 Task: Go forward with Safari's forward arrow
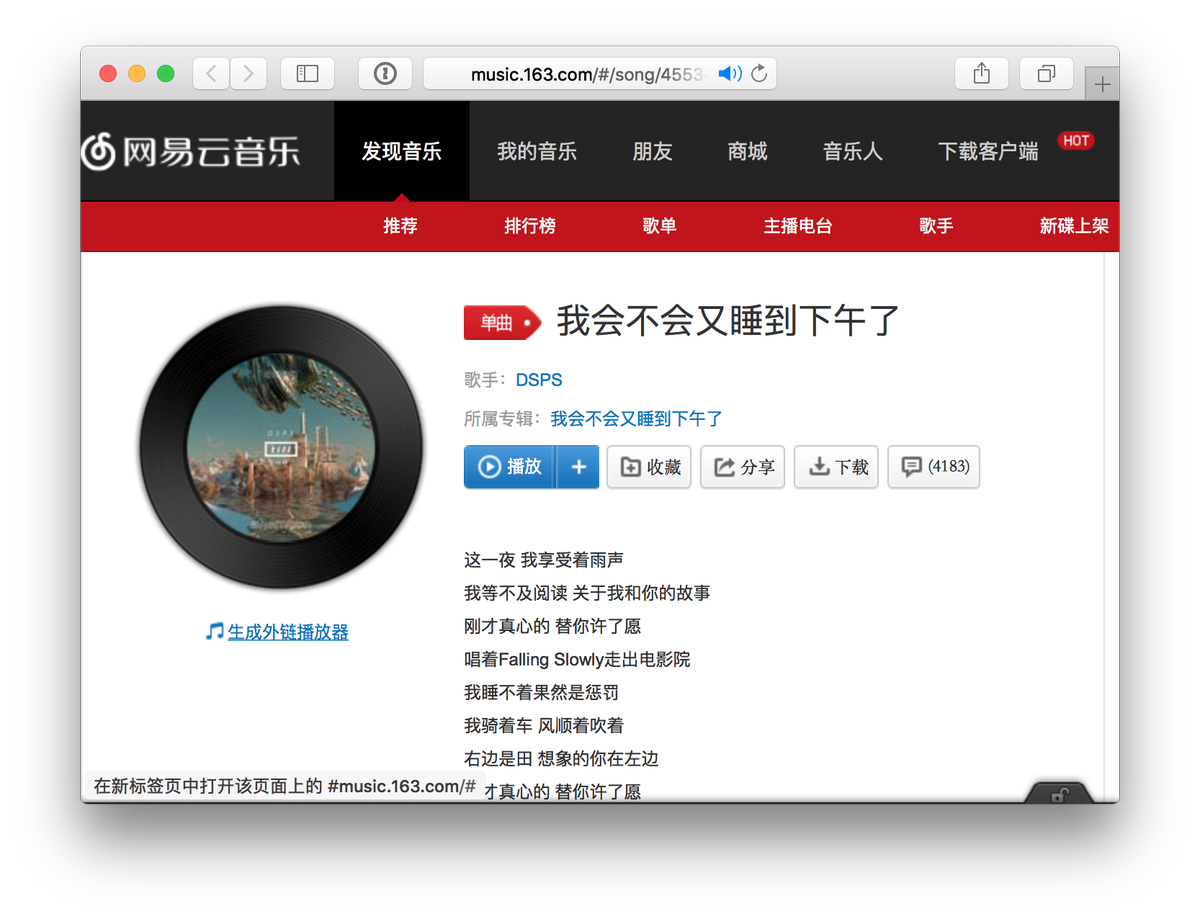pyautogui.click(x=248, y=73)
